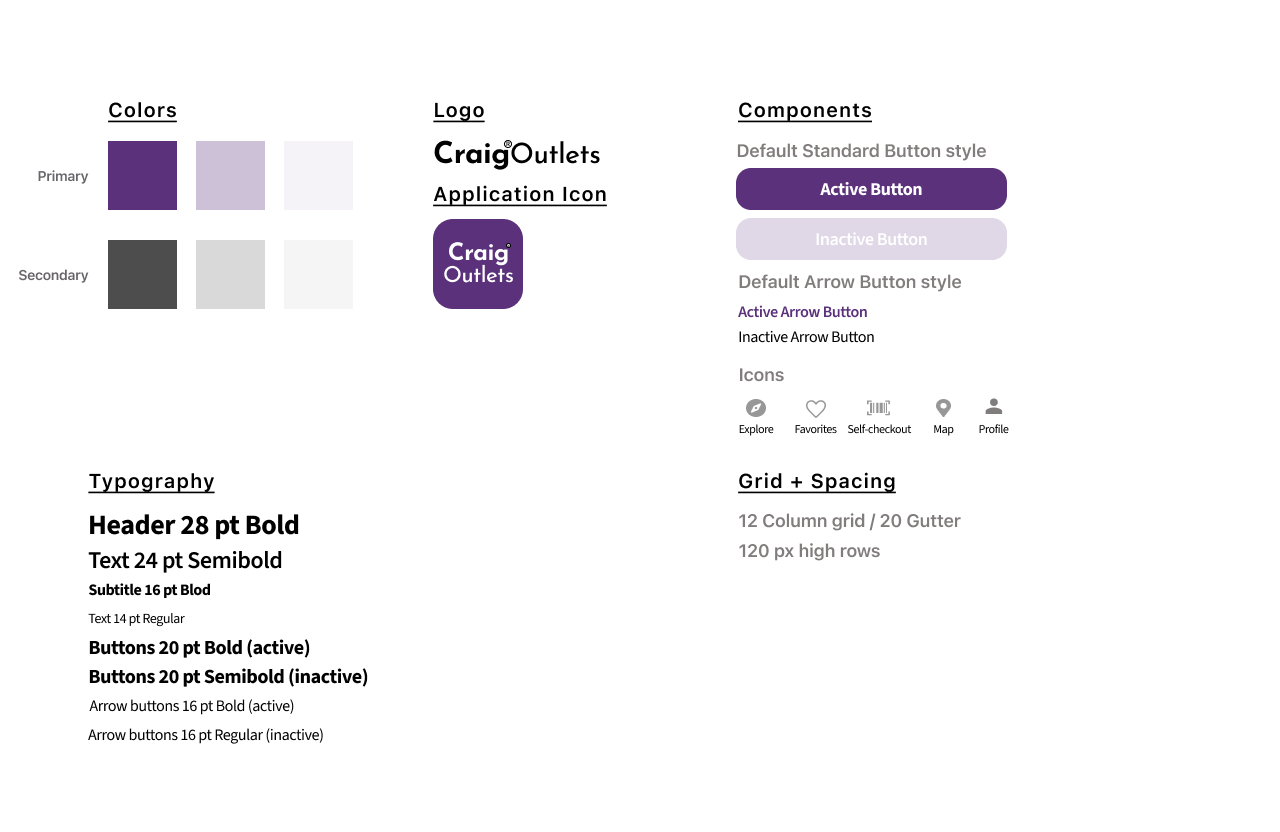Screen dimensions: 1280x832
Task: Select the Favorites heart icon
Action: [816, 408]
